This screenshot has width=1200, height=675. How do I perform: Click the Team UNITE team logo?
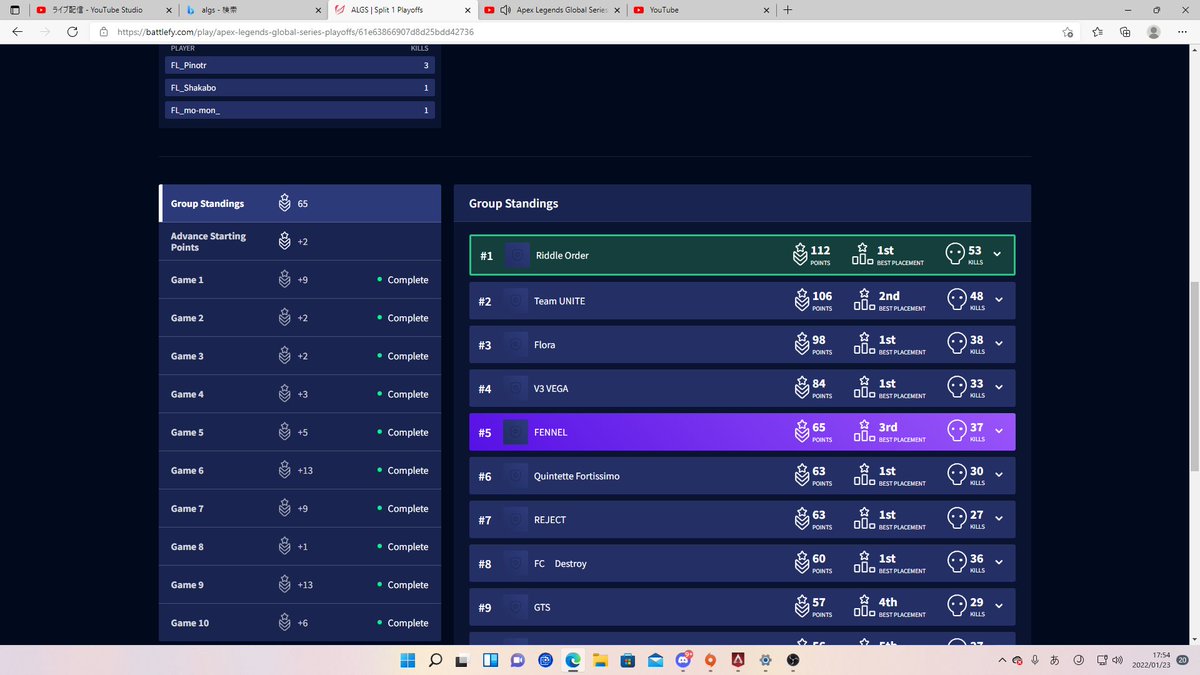click(516, 301)
